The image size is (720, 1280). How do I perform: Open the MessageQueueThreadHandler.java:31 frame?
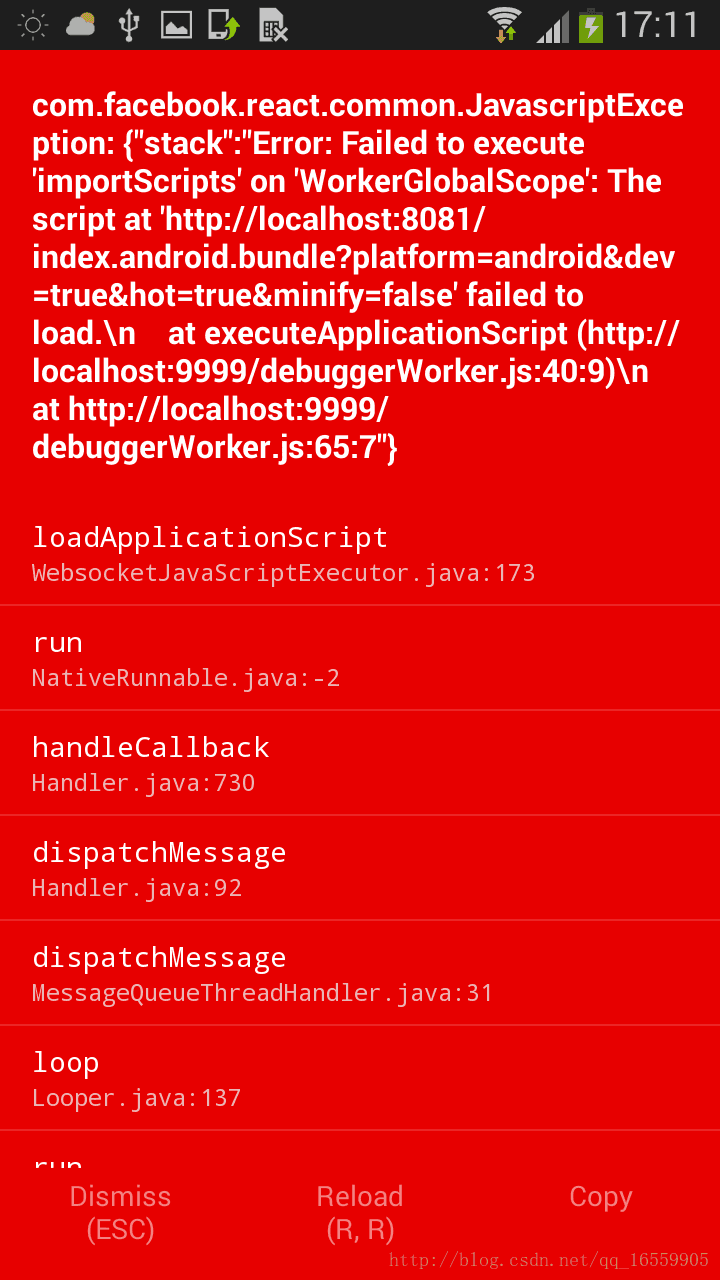click(360, 973)
